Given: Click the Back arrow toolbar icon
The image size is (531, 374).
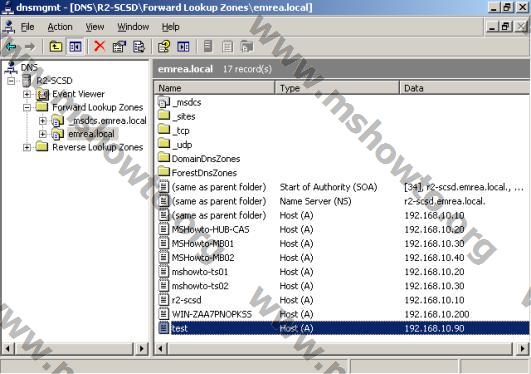Looking at the screenshot, I should (11, 47).
